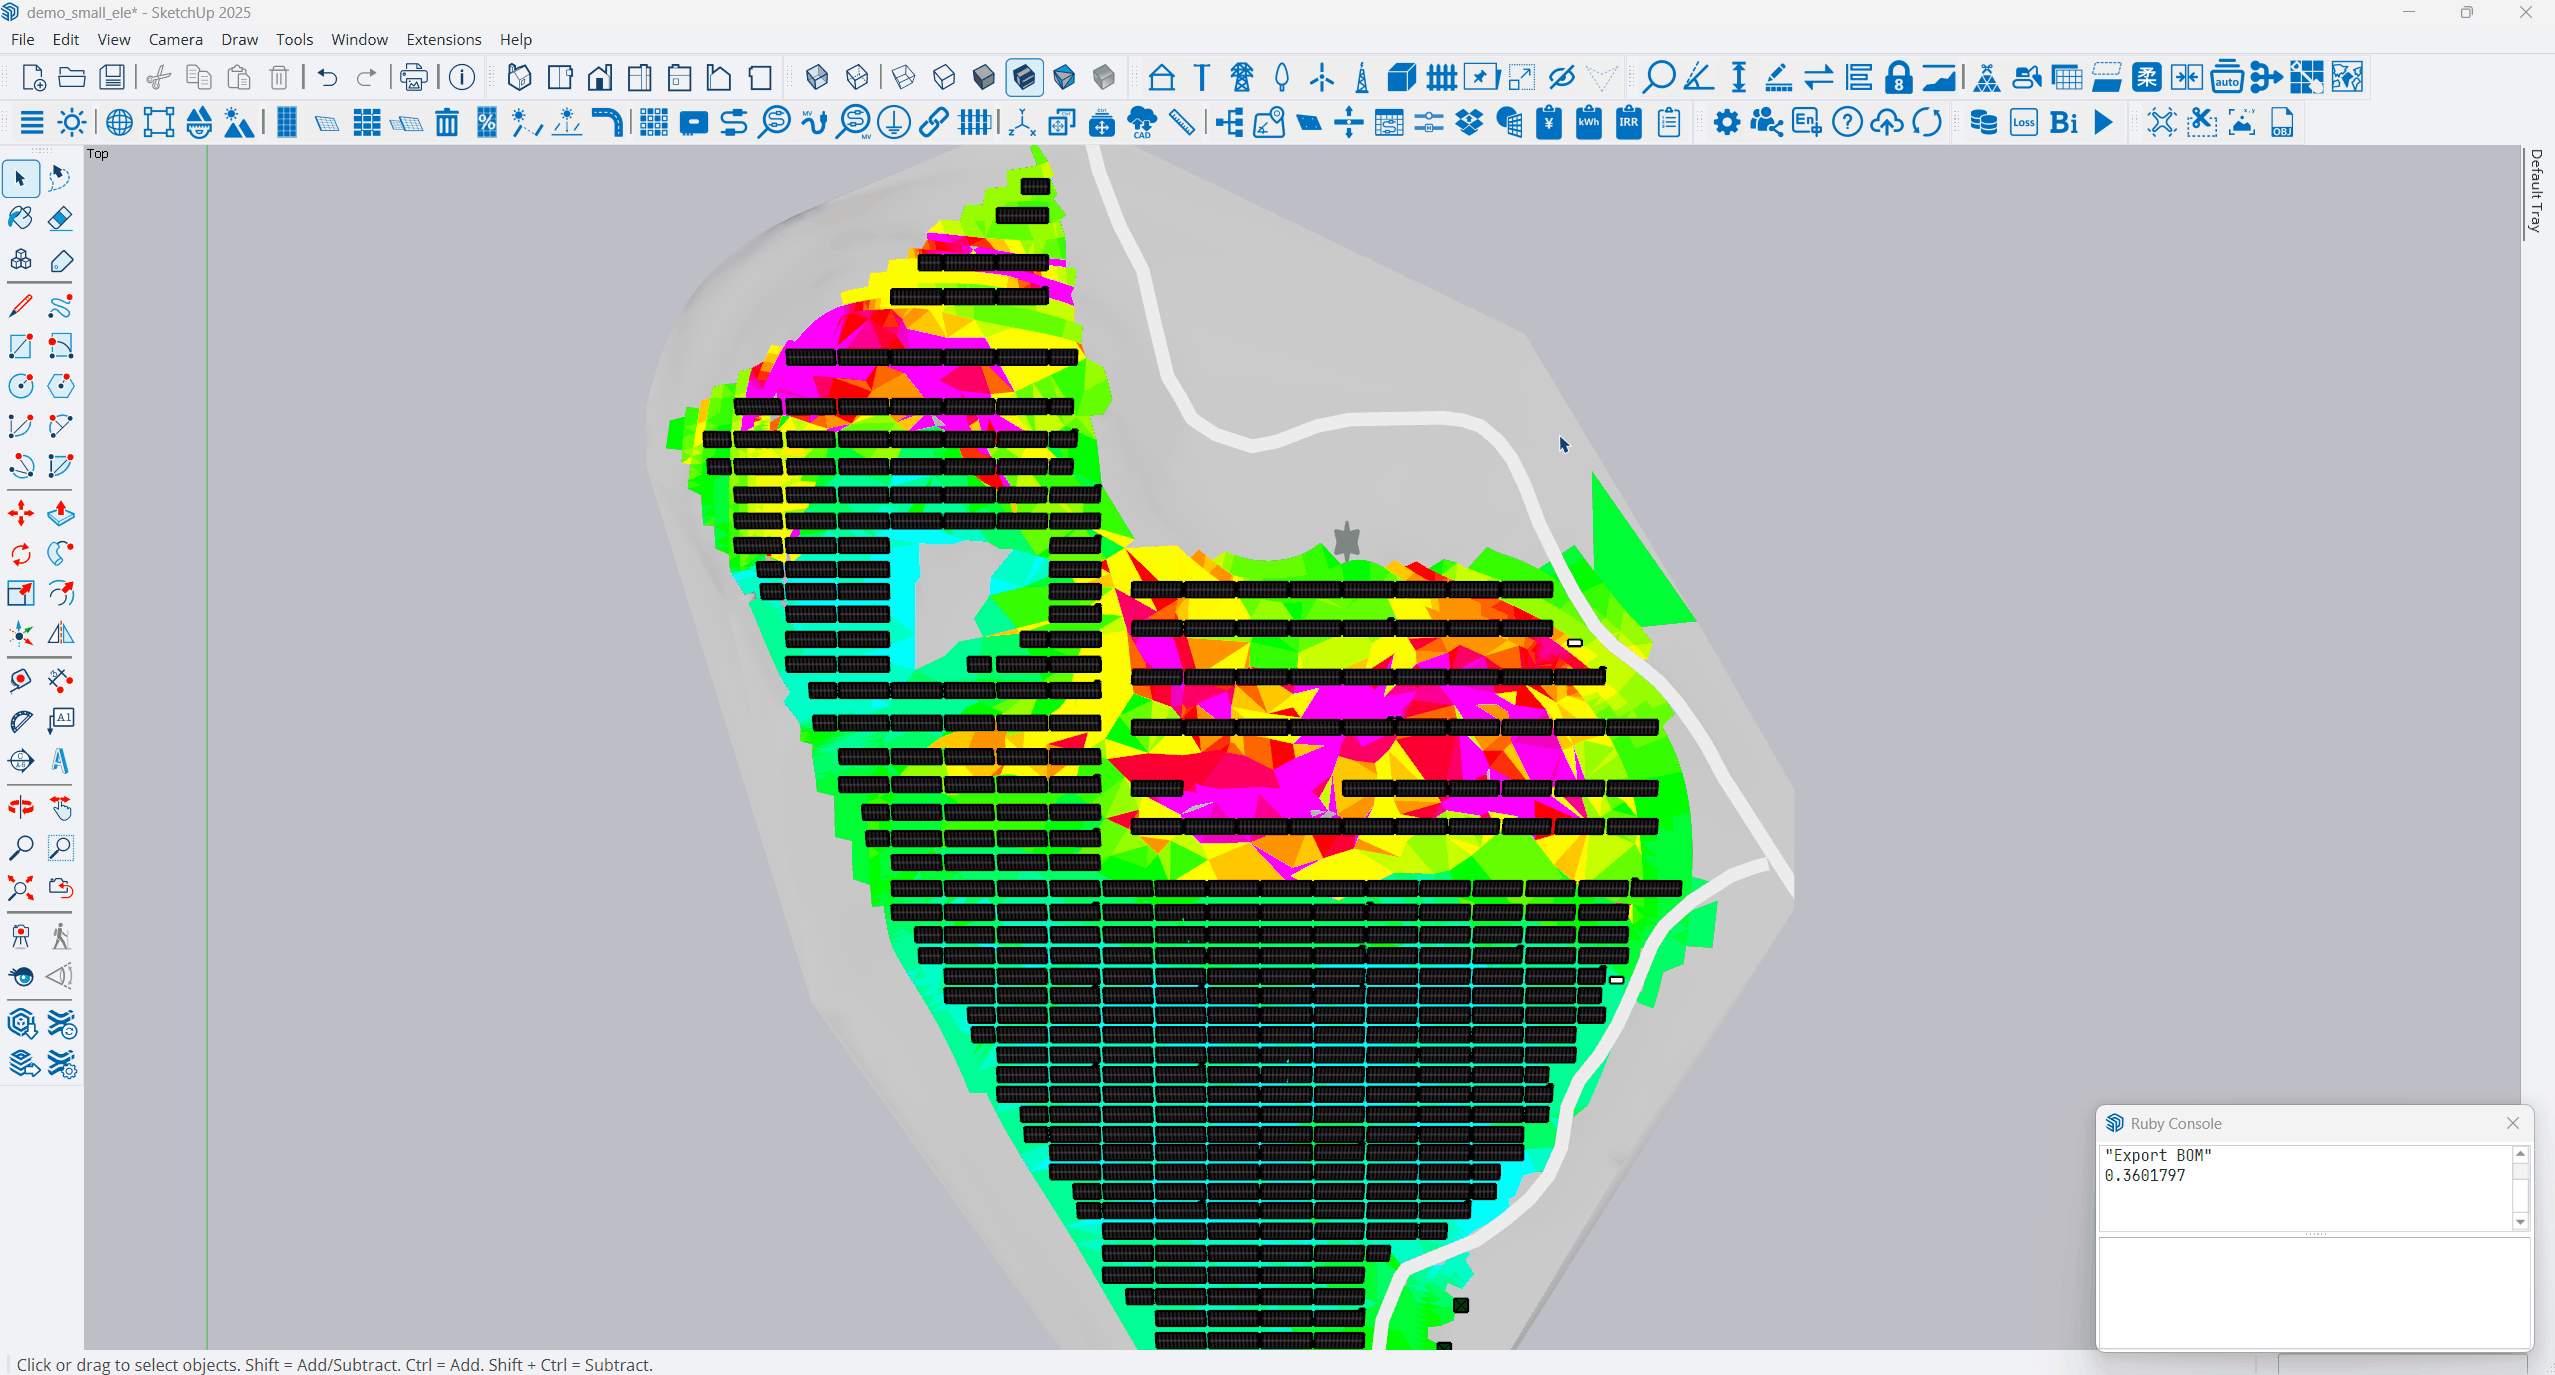Screen dimensions: 2555x1375
Task: Switch to Hidden Line face style
Action: (943, 77)
